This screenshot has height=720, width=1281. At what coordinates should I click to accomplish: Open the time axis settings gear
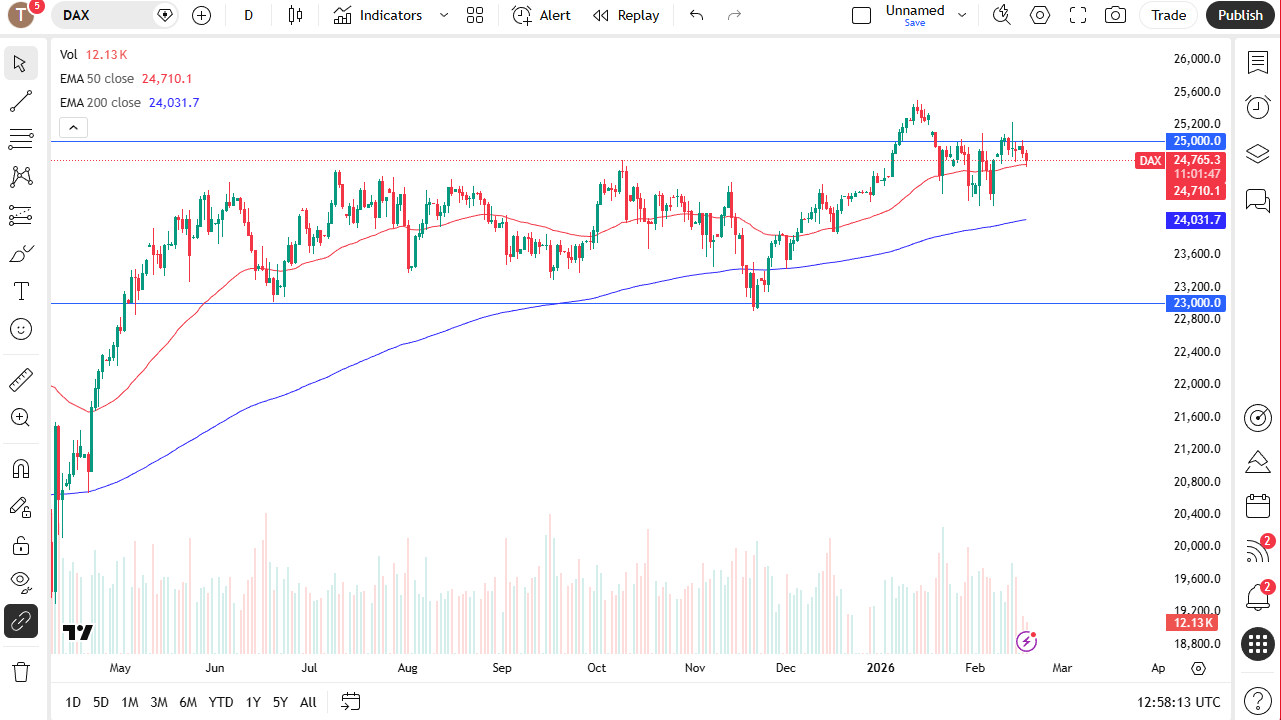click(1198, 668)
